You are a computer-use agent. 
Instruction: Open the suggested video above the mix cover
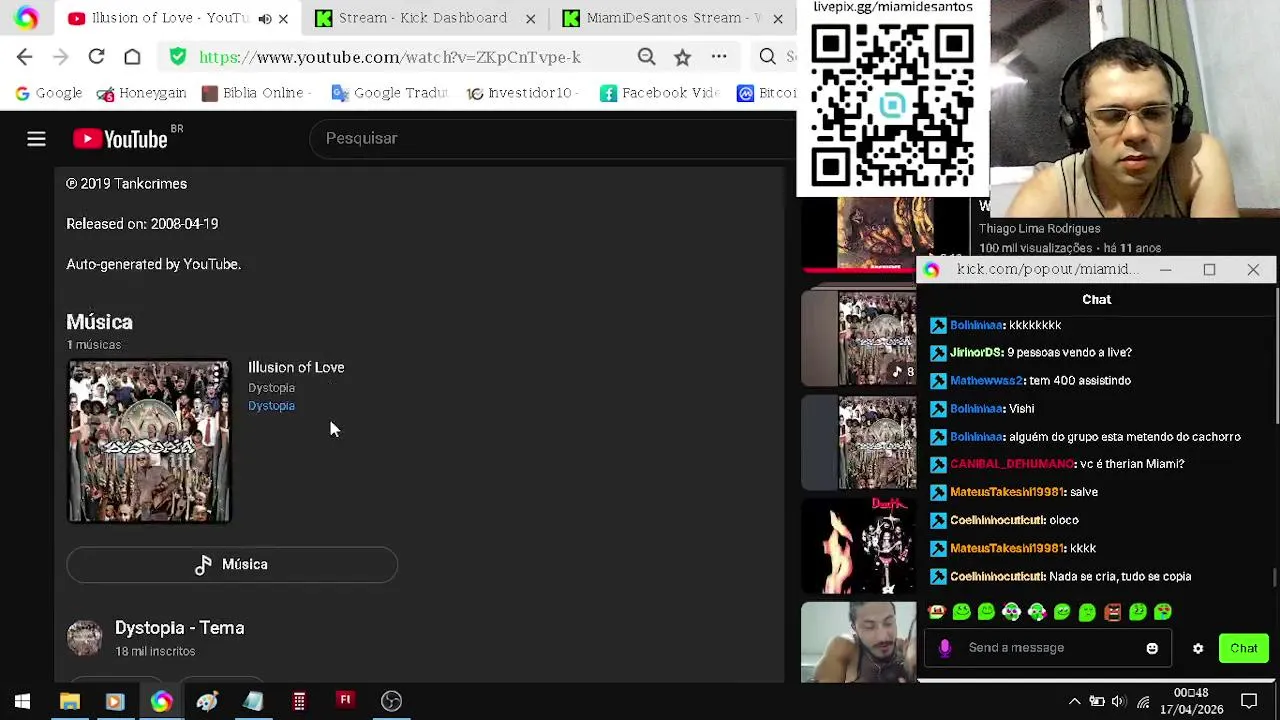[885, 235]
